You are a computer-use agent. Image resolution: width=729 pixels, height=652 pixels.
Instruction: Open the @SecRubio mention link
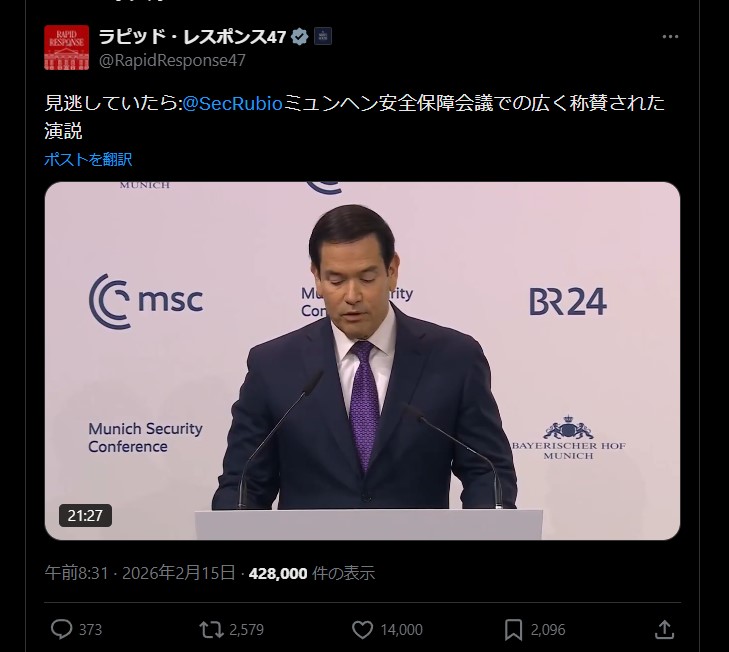[x=232, y=103]
